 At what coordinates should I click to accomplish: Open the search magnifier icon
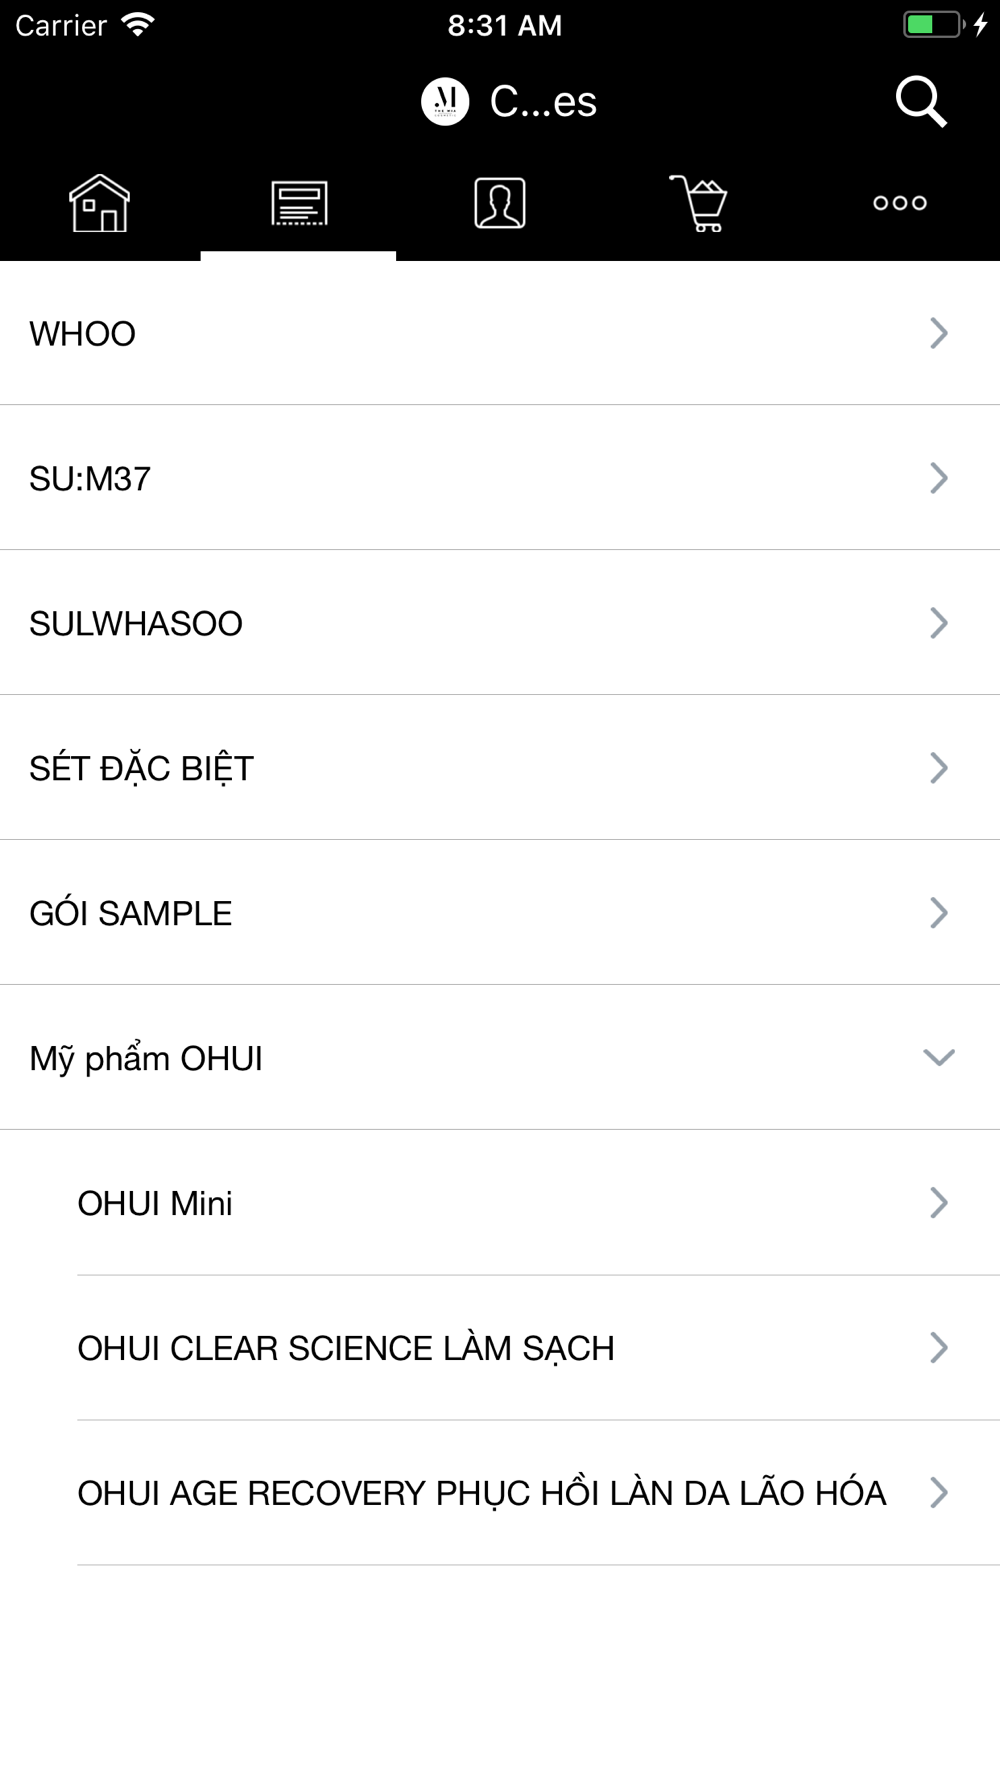920,102
